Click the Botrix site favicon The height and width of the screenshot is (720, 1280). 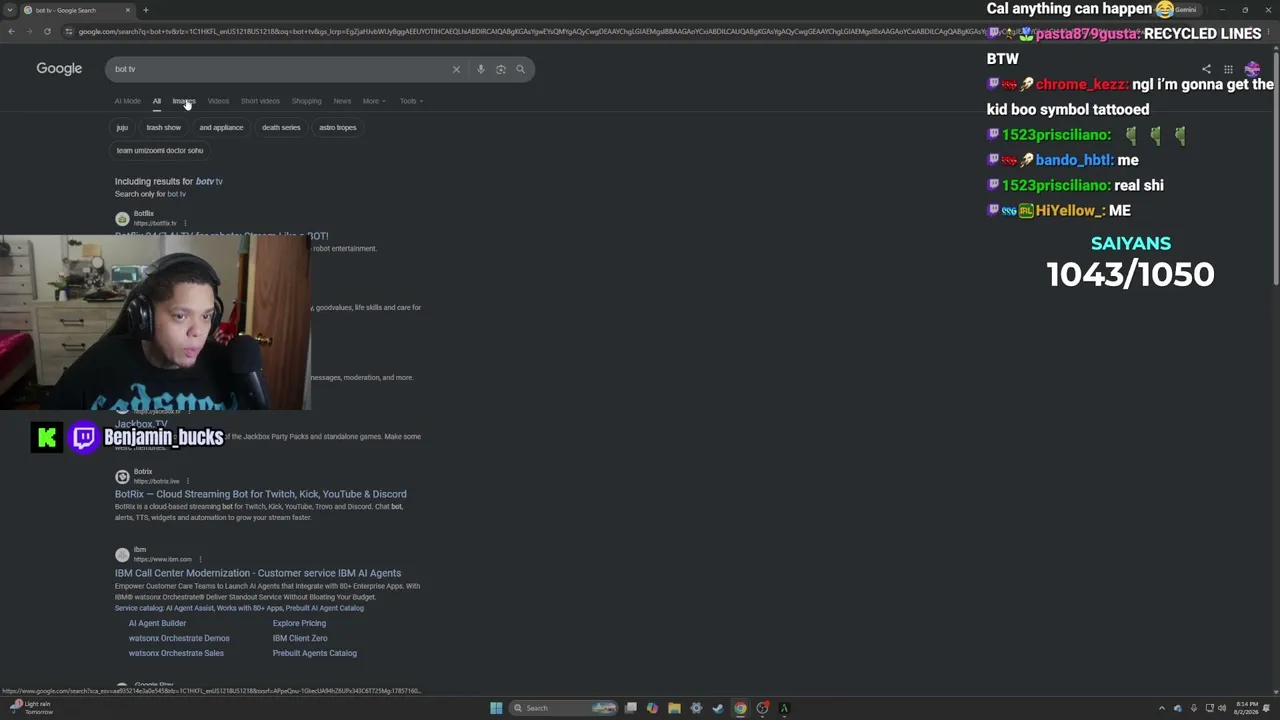tap(122, 476)
